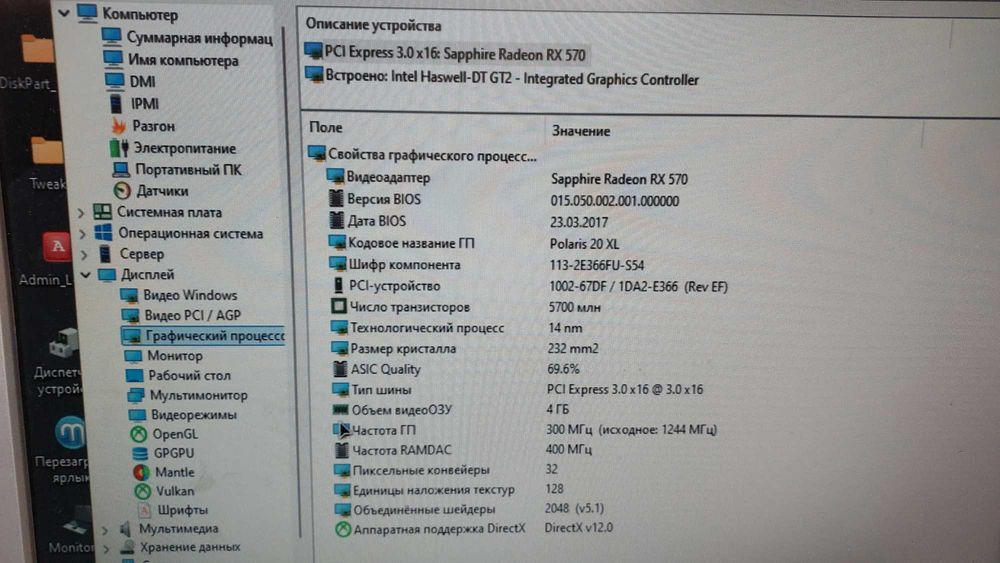Select the Частота ГП field
This screenshot has width=1000, height=563.
384,430
